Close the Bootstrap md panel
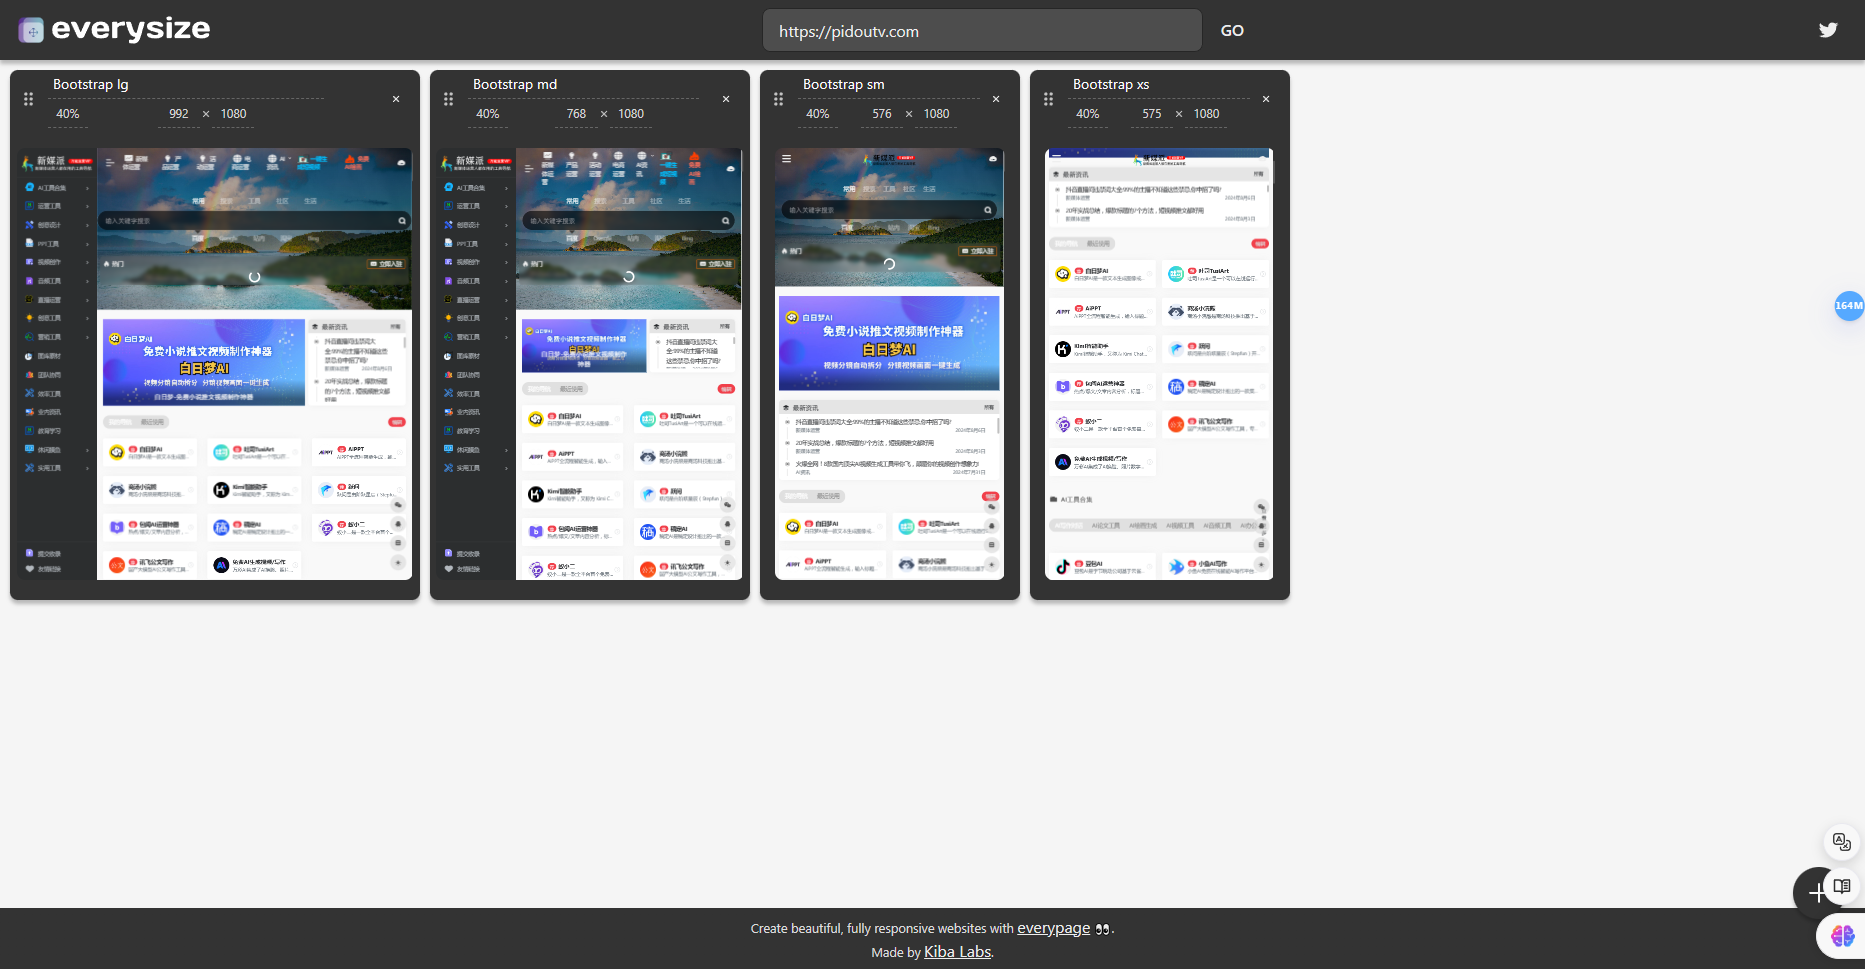 pyautogui.click(x=726, y=99)
